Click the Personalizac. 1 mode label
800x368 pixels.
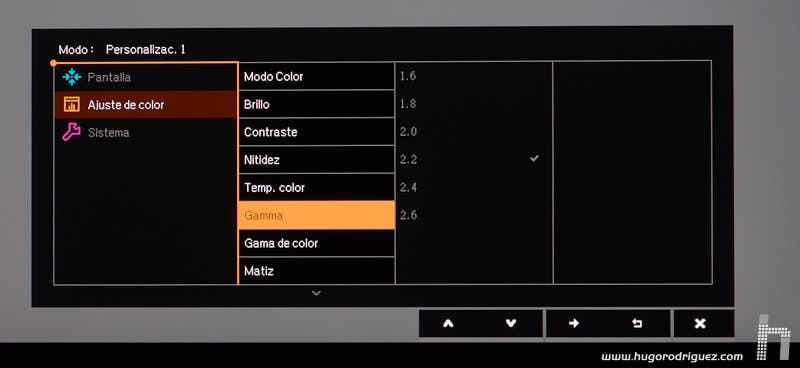[145, 50]
